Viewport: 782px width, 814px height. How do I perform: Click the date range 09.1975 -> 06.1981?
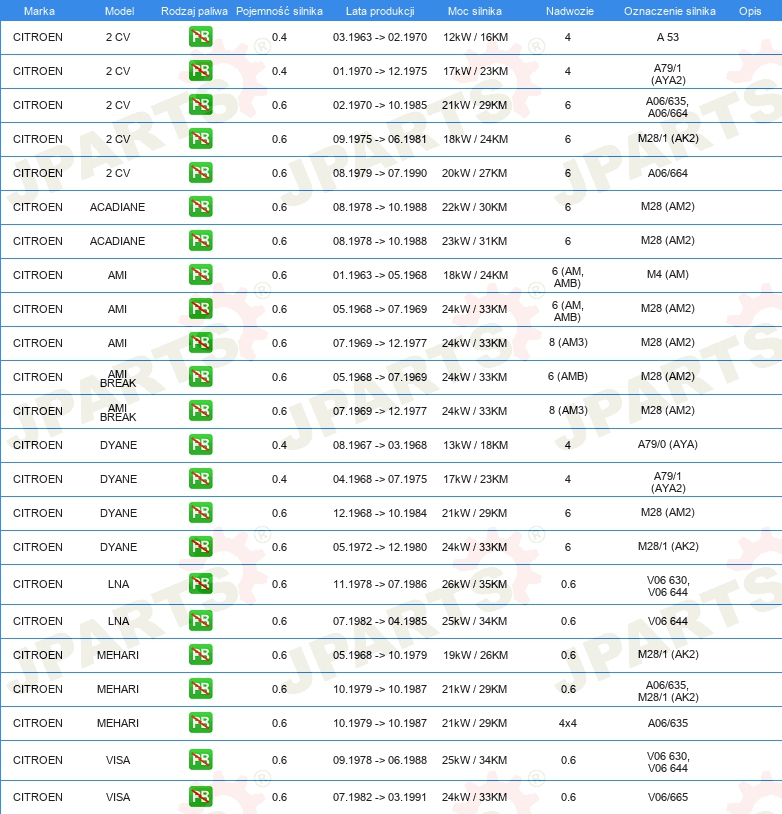tap(380, 139)
